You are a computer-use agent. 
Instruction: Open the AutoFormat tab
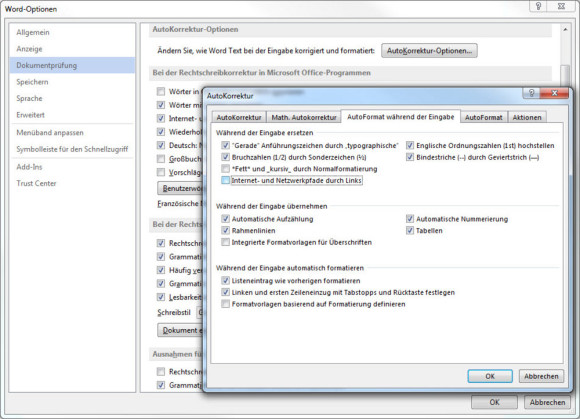coord(483,117)
